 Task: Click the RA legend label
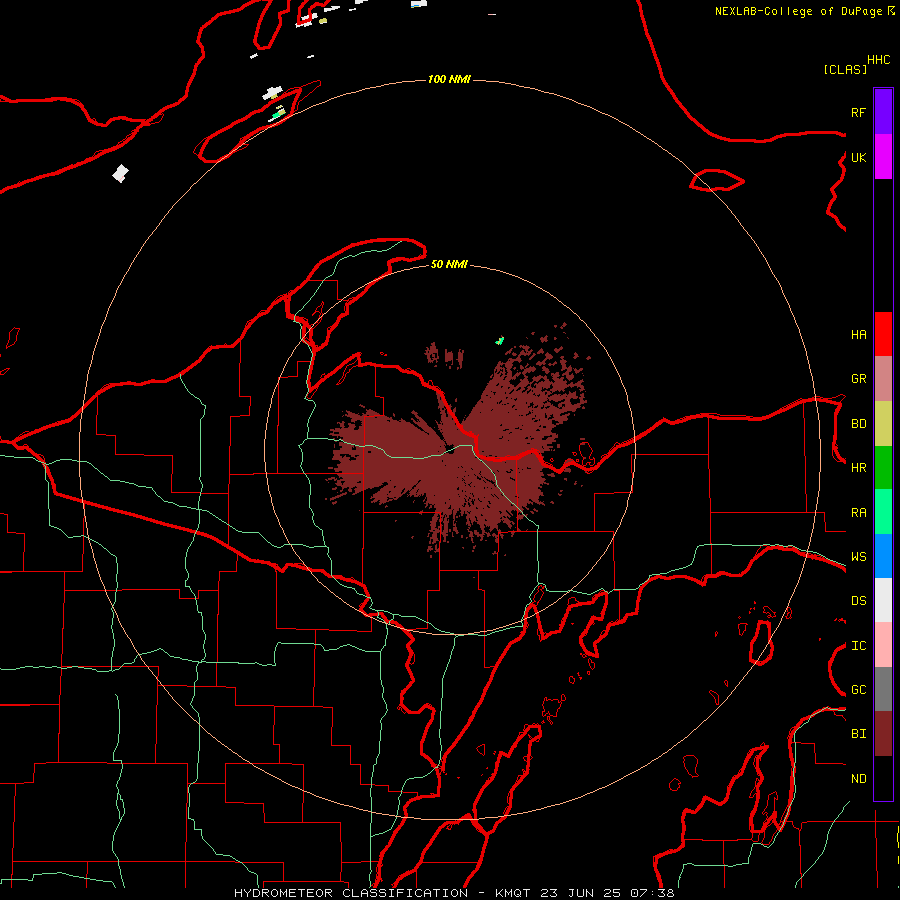point(859,513)
